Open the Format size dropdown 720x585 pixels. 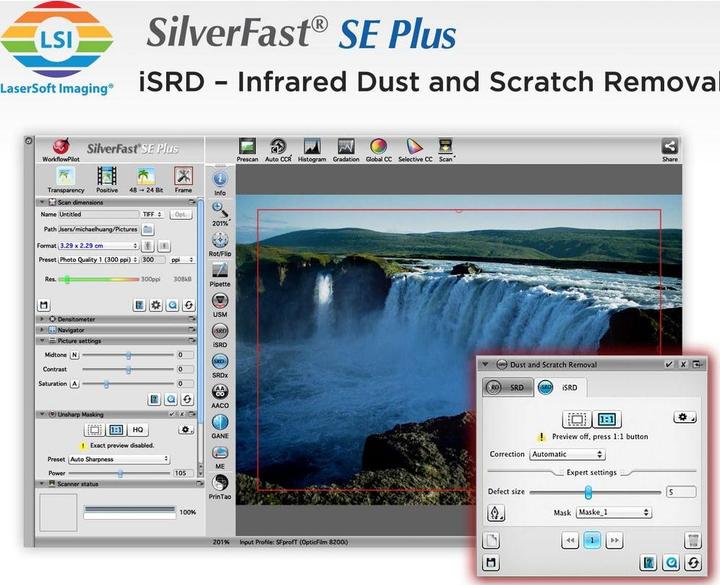coord(98,246)
